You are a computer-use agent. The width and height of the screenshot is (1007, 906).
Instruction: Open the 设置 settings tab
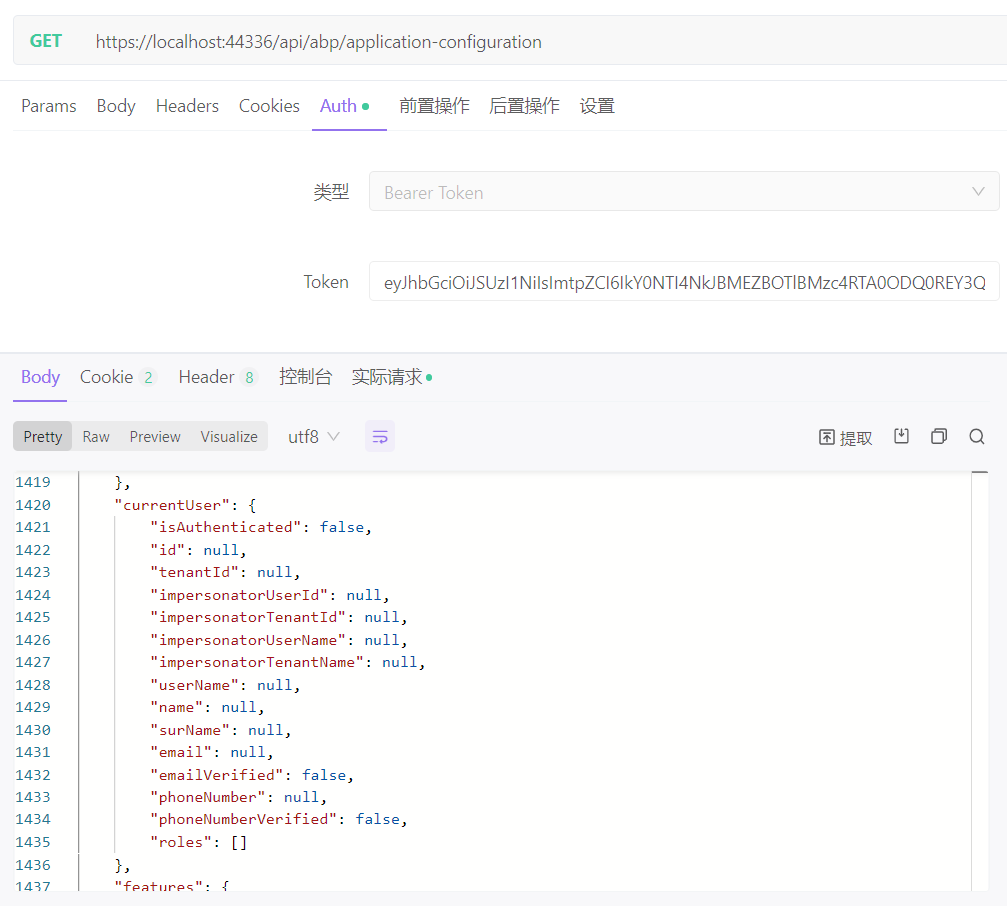[597, 105]
